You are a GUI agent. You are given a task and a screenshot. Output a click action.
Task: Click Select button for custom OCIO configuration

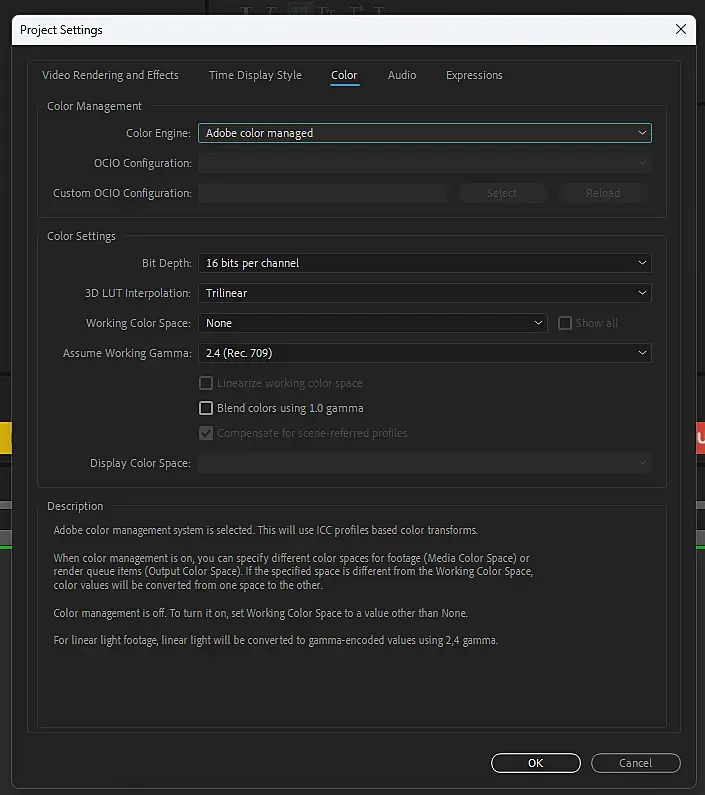point(502,193)
